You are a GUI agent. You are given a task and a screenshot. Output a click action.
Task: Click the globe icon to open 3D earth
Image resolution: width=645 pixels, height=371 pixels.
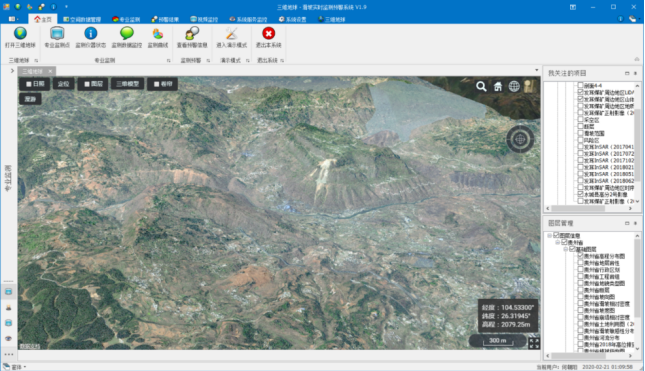click(x=20, y=34)
